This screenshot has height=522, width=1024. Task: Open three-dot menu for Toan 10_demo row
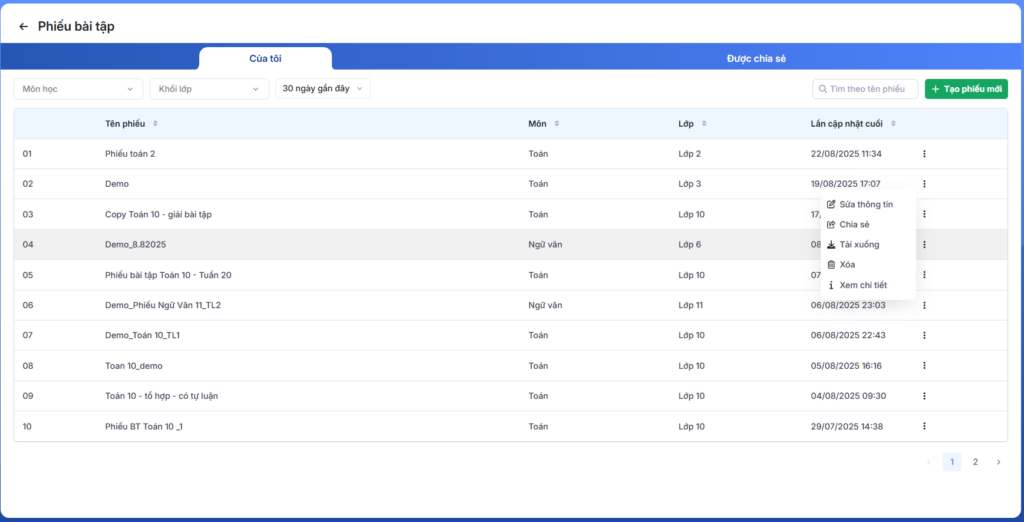(924, 366)
